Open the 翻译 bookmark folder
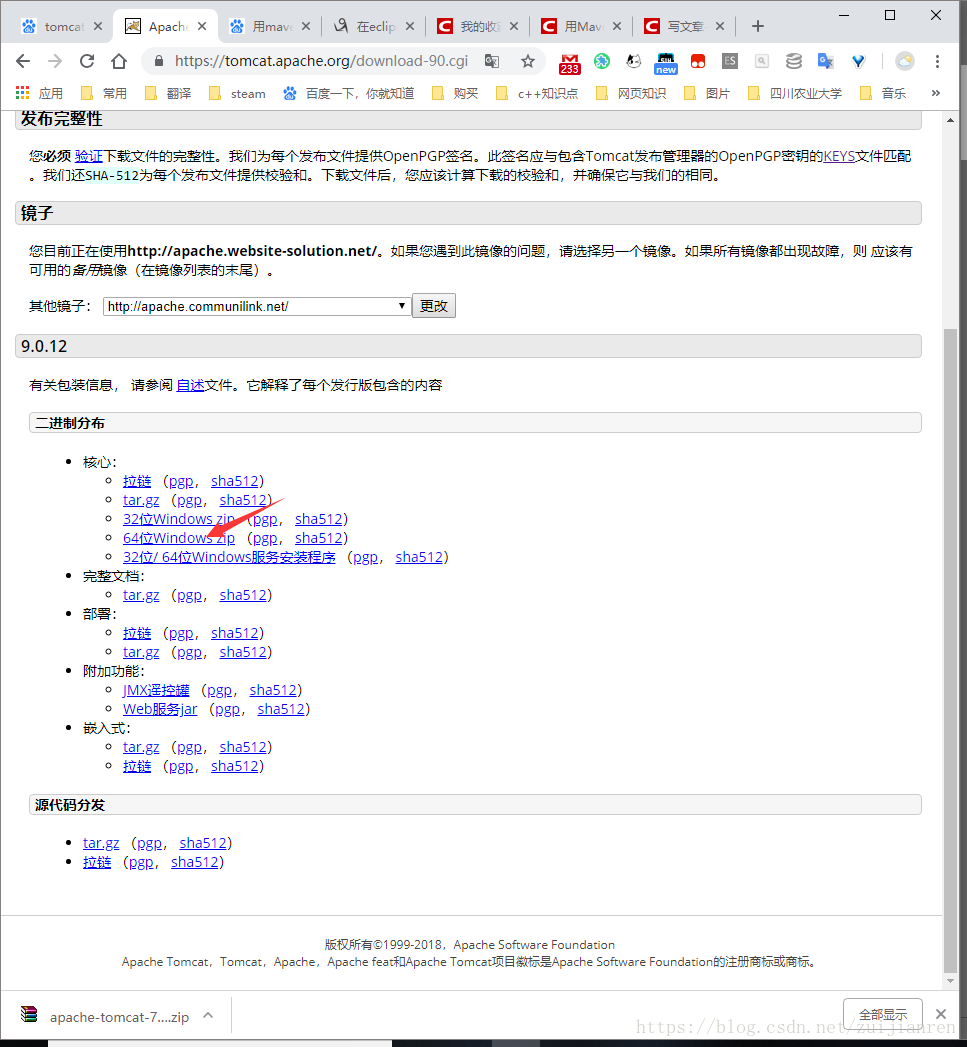The width and height of the screenshot is (967, 1047). click(168, 93)
